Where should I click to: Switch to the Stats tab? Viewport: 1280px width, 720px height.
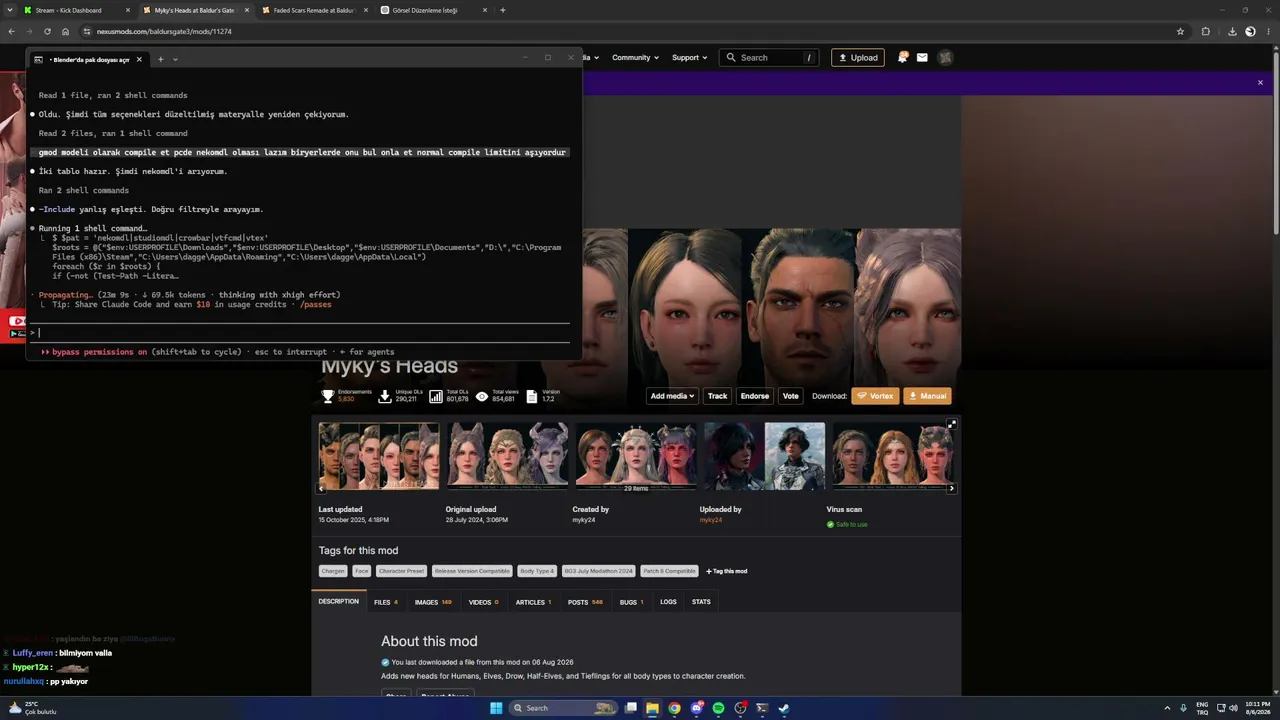[x=701, y=602]
